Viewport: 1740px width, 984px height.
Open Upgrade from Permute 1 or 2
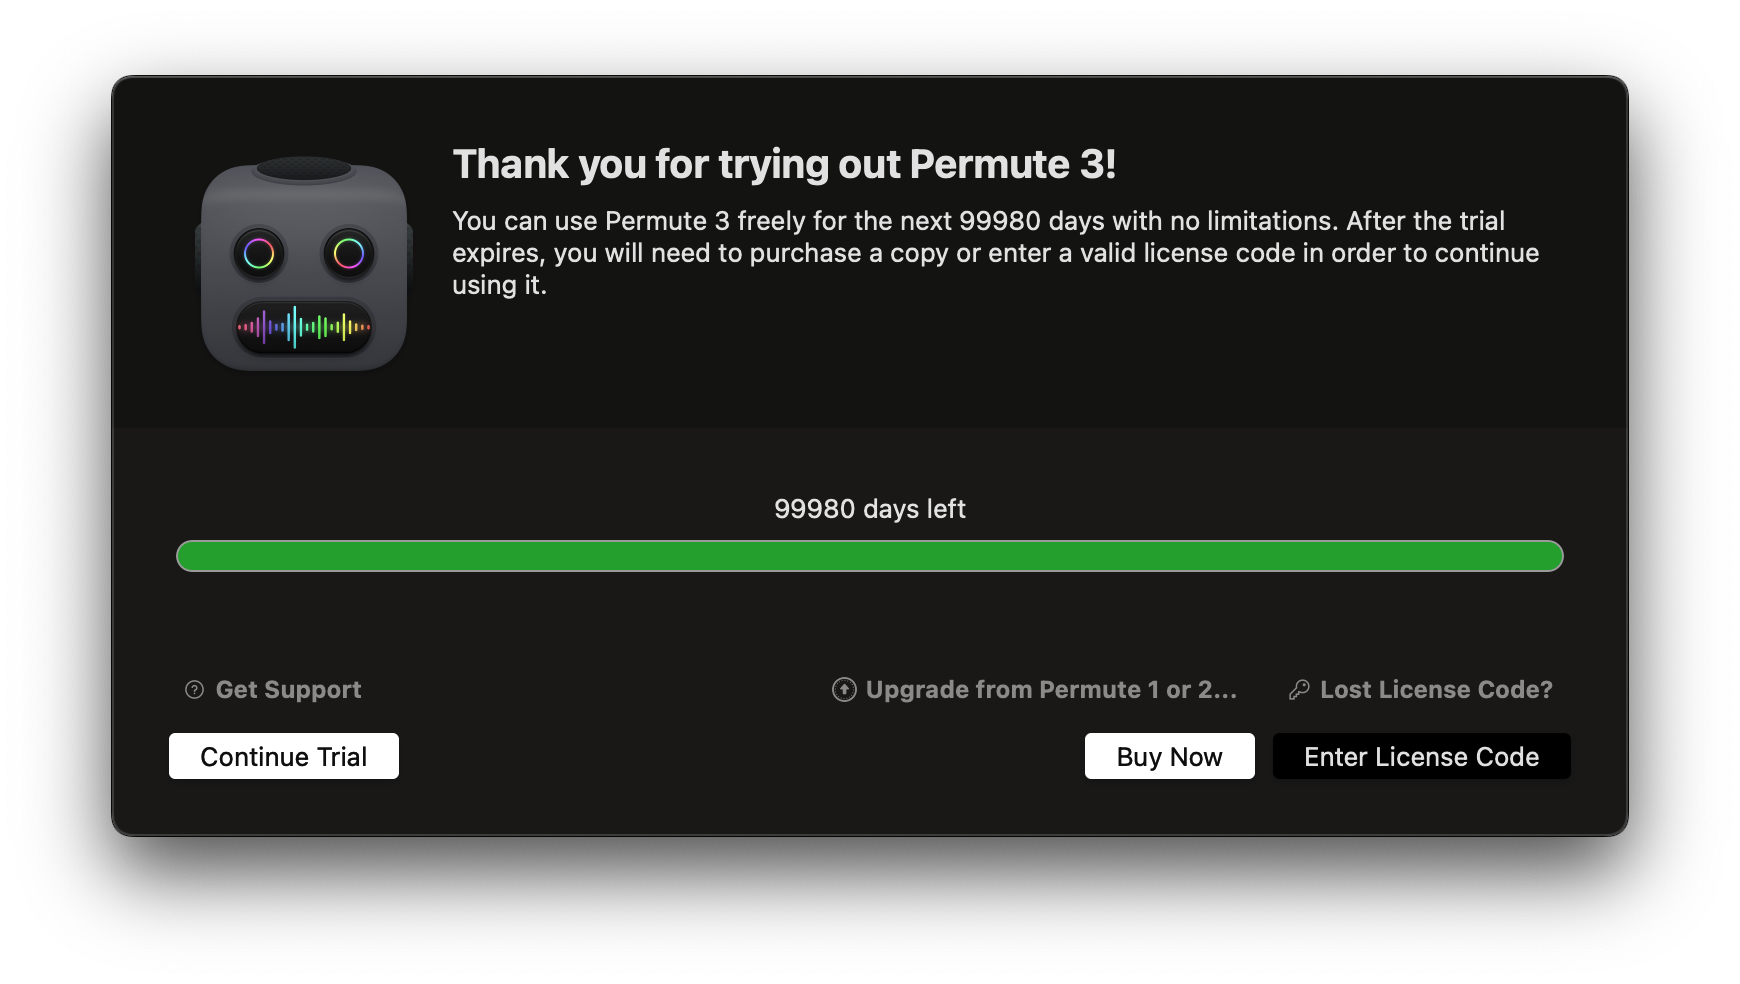pos(1051,690)
